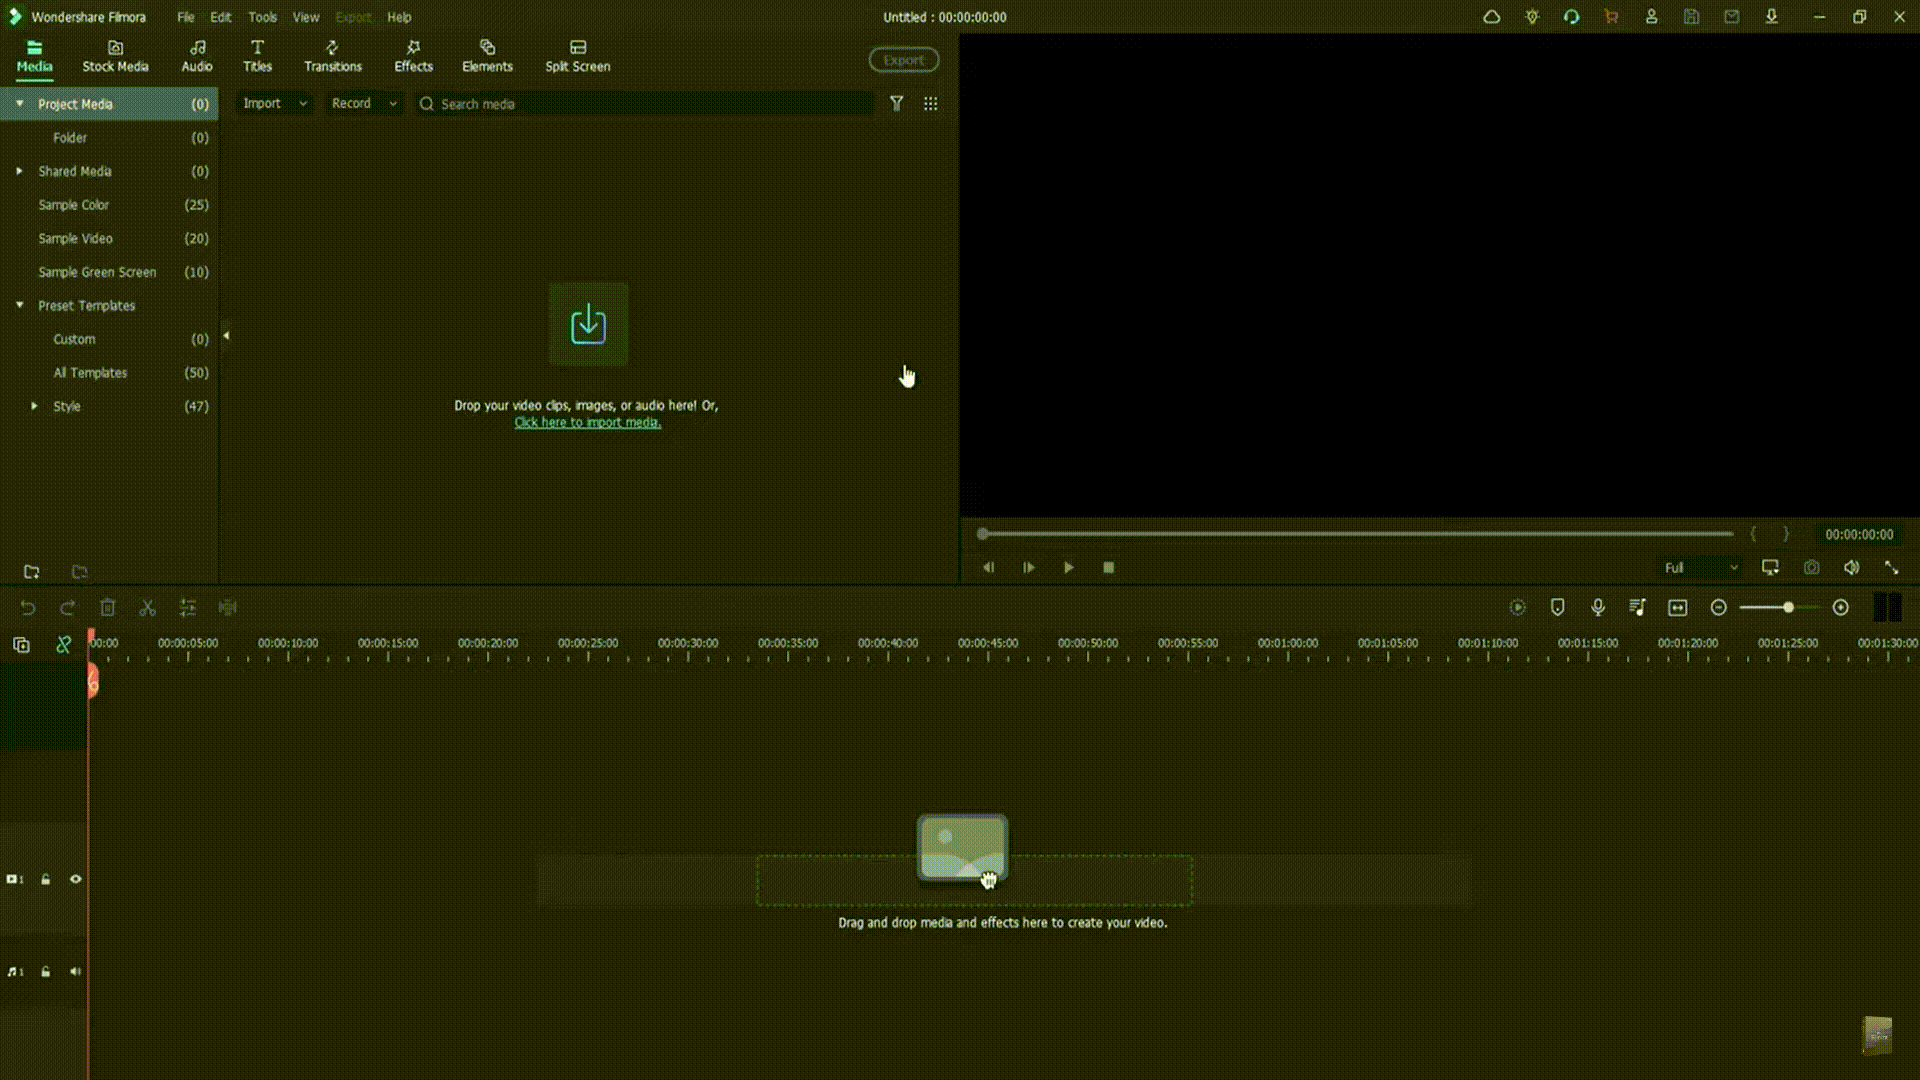
Task: Select the Stock Media tab
Action: (115, 55)
